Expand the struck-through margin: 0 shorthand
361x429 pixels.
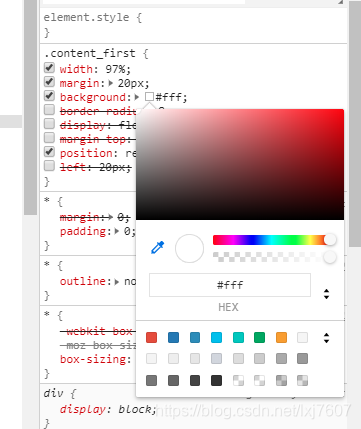pos(111,217)
